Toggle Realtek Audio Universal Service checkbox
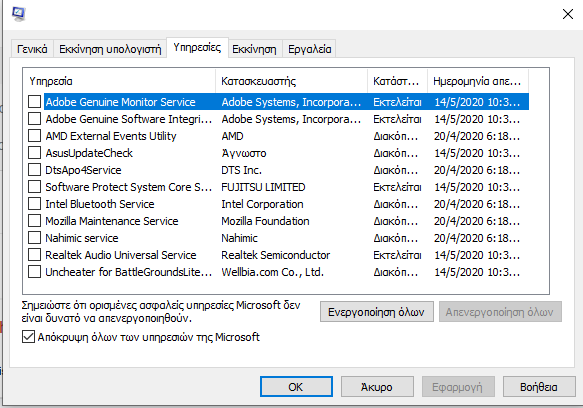 35,255
